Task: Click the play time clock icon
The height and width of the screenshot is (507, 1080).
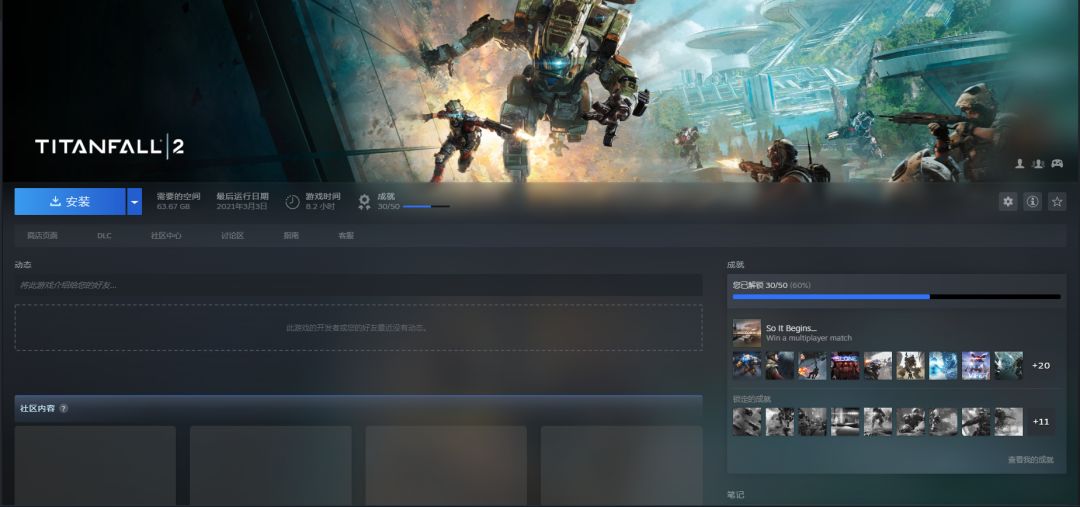Action: [293, 201]
